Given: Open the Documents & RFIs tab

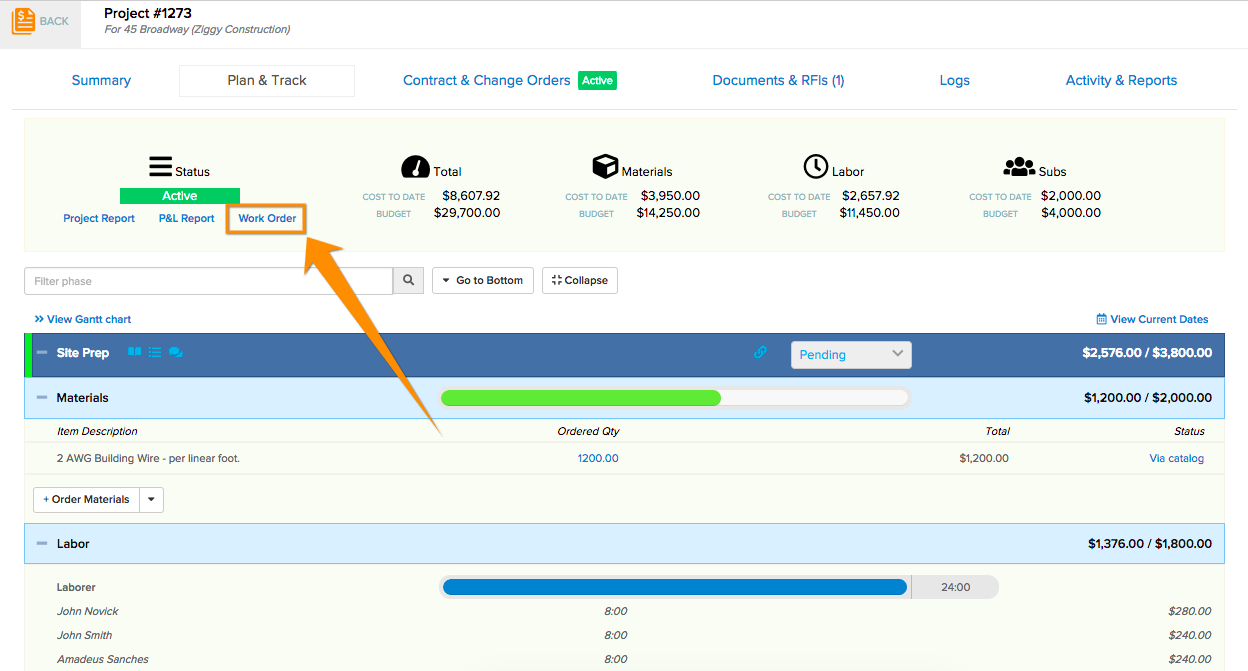Looking at the screenshot, I should coord(778,80).
